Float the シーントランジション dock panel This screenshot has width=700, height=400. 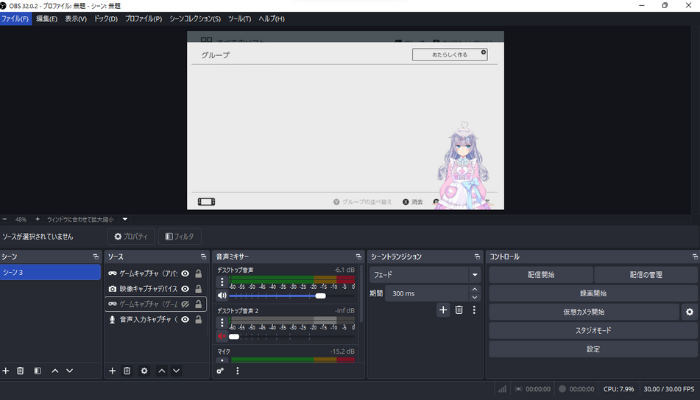[x=477, y=257]
